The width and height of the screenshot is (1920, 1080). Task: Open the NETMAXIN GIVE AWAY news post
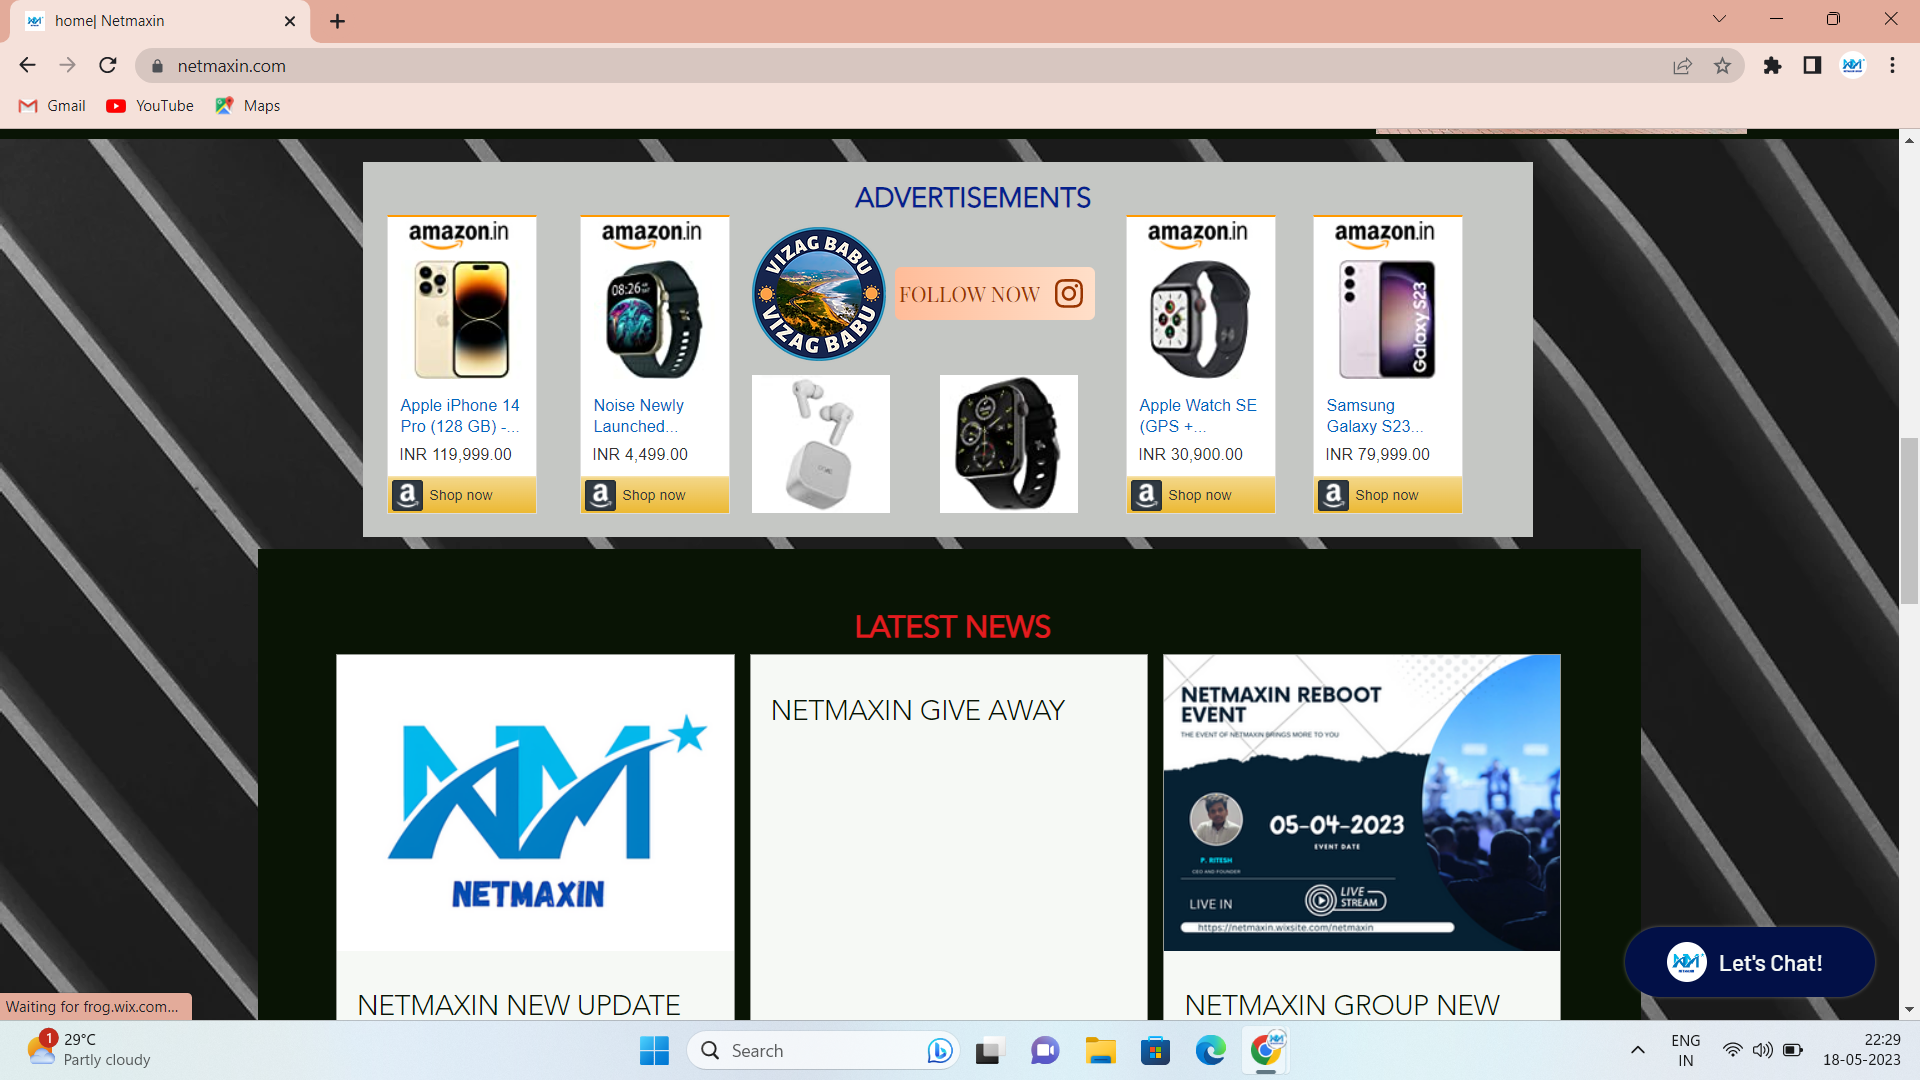click(x=917, y=710)
